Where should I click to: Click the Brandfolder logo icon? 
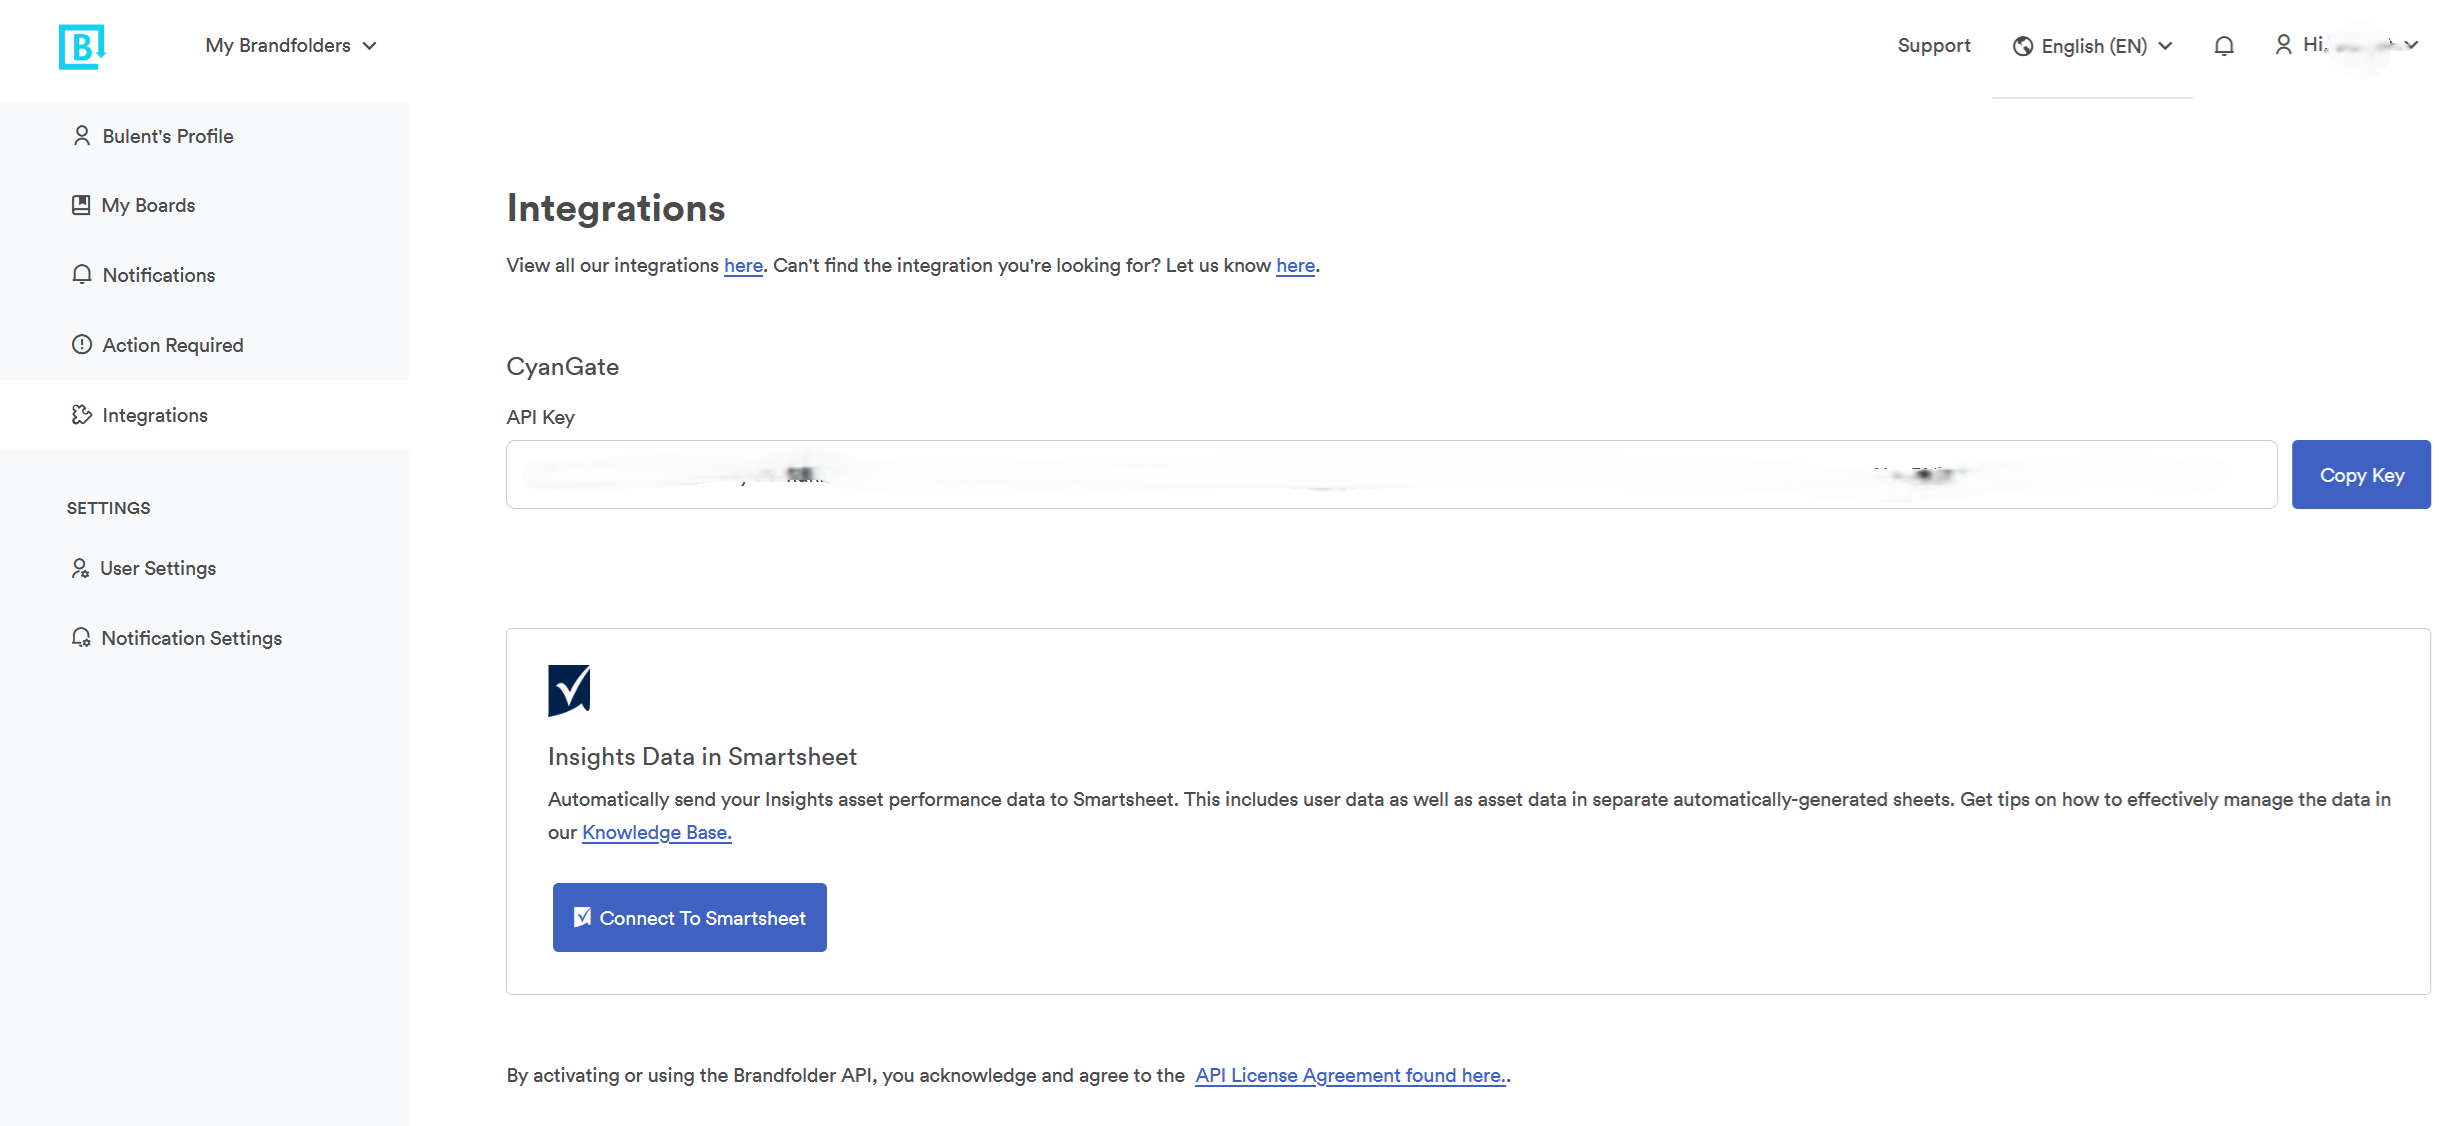82,46
